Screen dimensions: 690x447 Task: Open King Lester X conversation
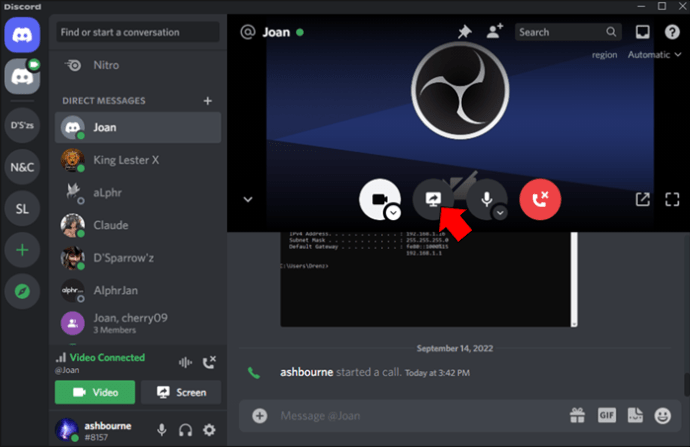[138, 160]
